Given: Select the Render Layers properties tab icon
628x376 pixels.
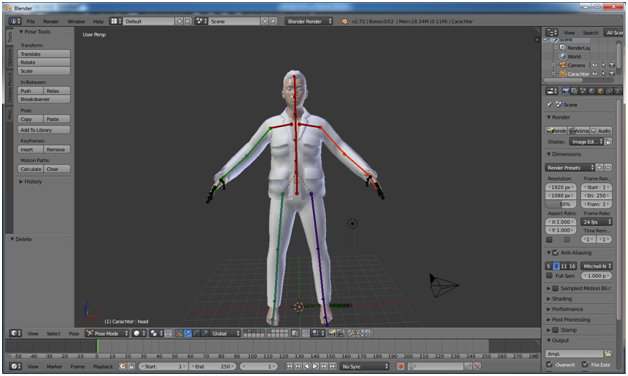Looking at the screenshot, I should coord(574,91).
